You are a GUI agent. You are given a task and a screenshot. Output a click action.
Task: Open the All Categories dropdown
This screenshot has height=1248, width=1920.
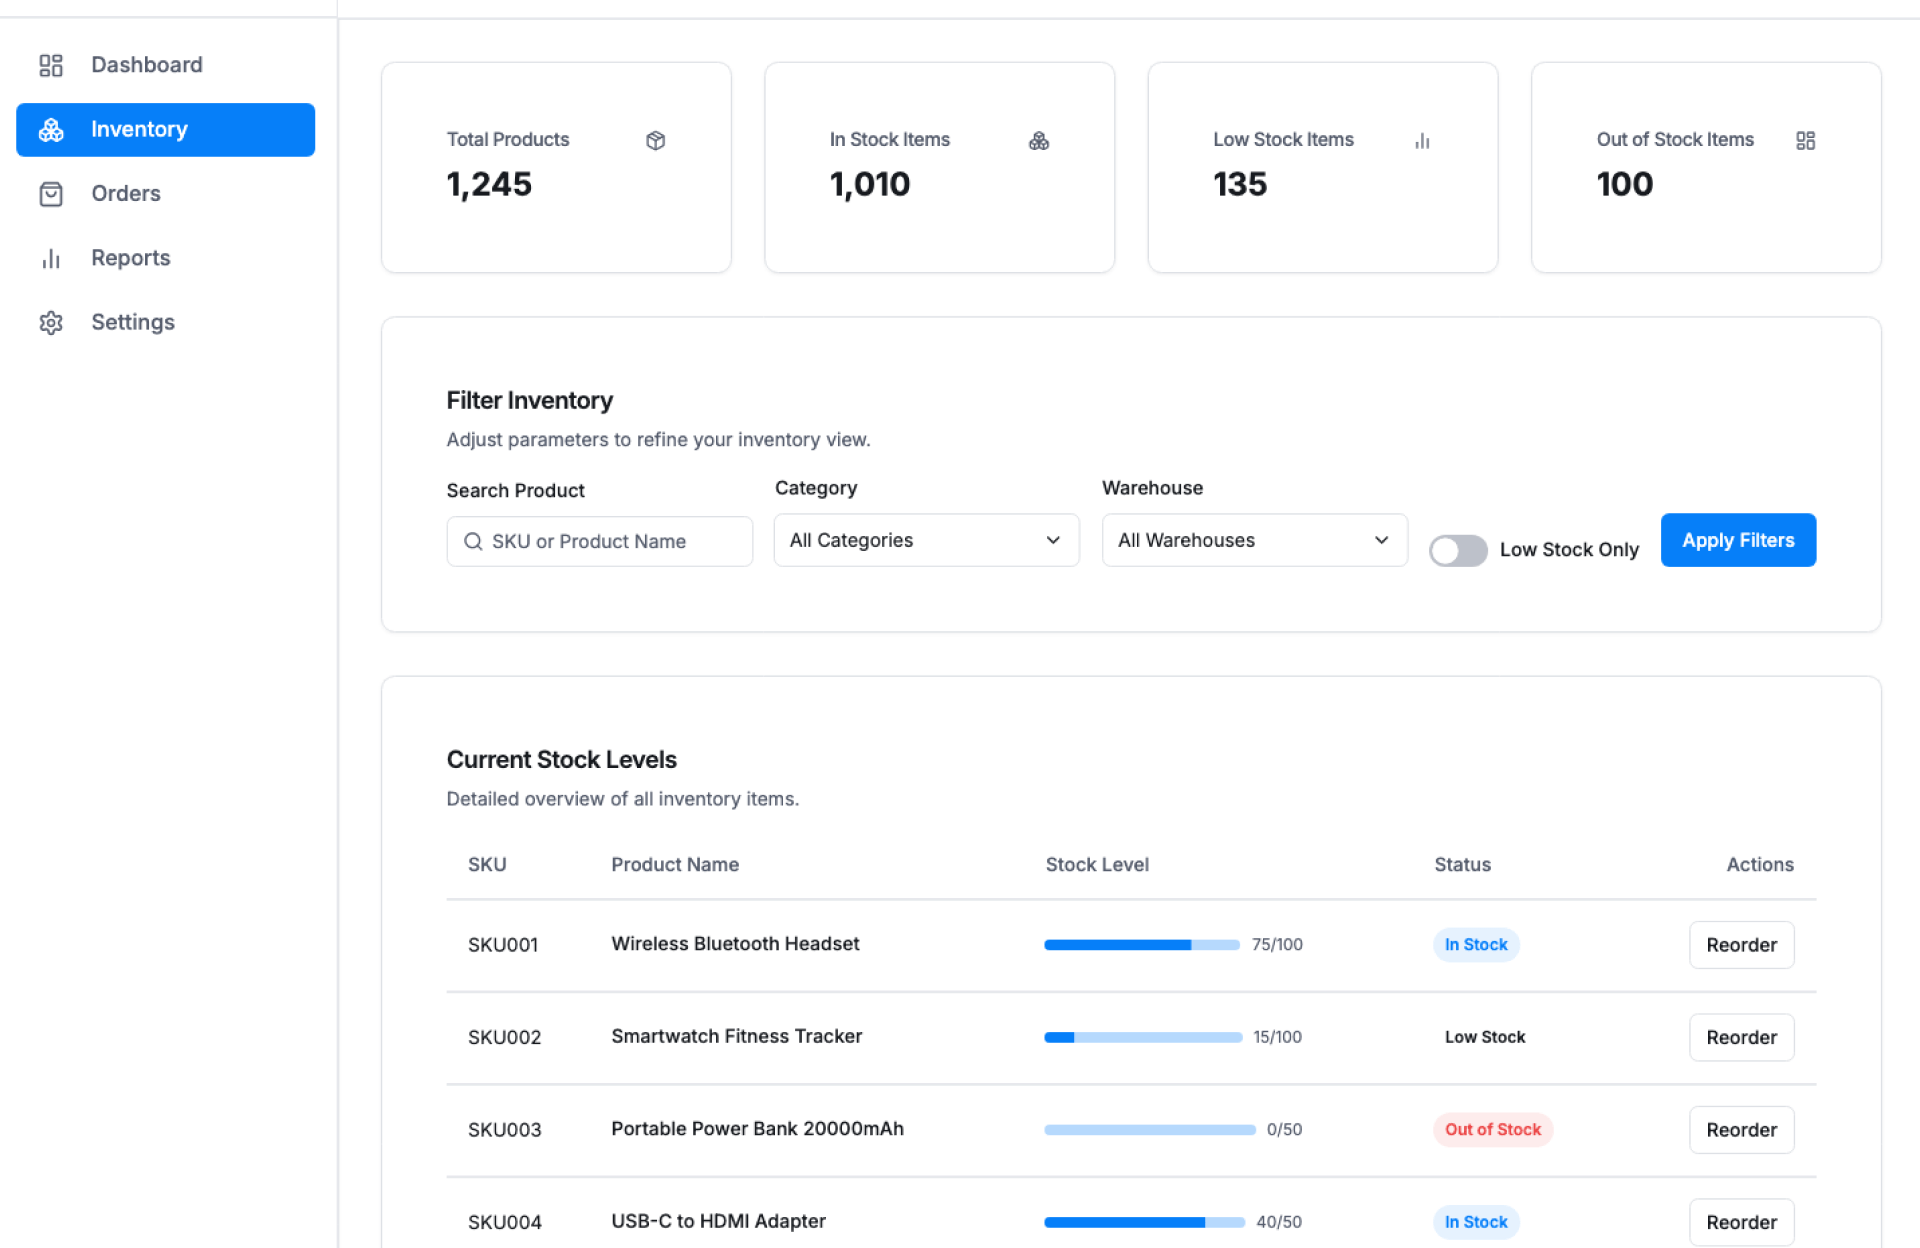pos(925,540)
